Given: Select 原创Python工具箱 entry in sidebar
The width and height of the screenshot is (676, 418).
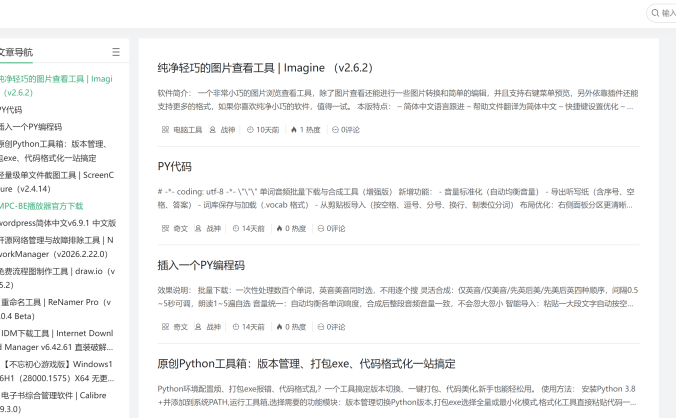Looking at the screenshot, I should tap(54, 151).
